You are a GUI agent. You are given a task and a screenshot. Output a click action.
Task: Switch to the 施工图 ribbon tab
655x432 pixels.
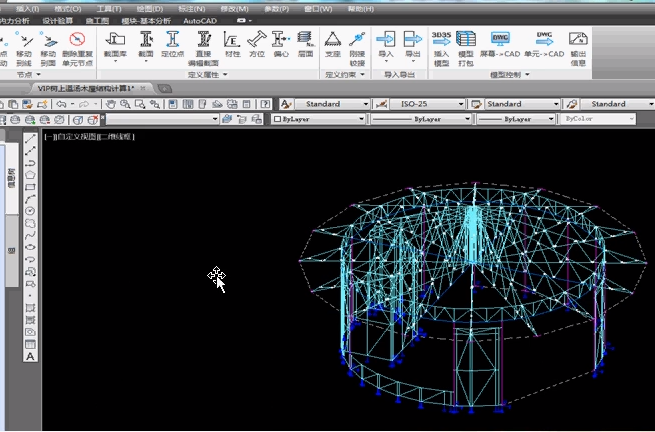point(97,20)
